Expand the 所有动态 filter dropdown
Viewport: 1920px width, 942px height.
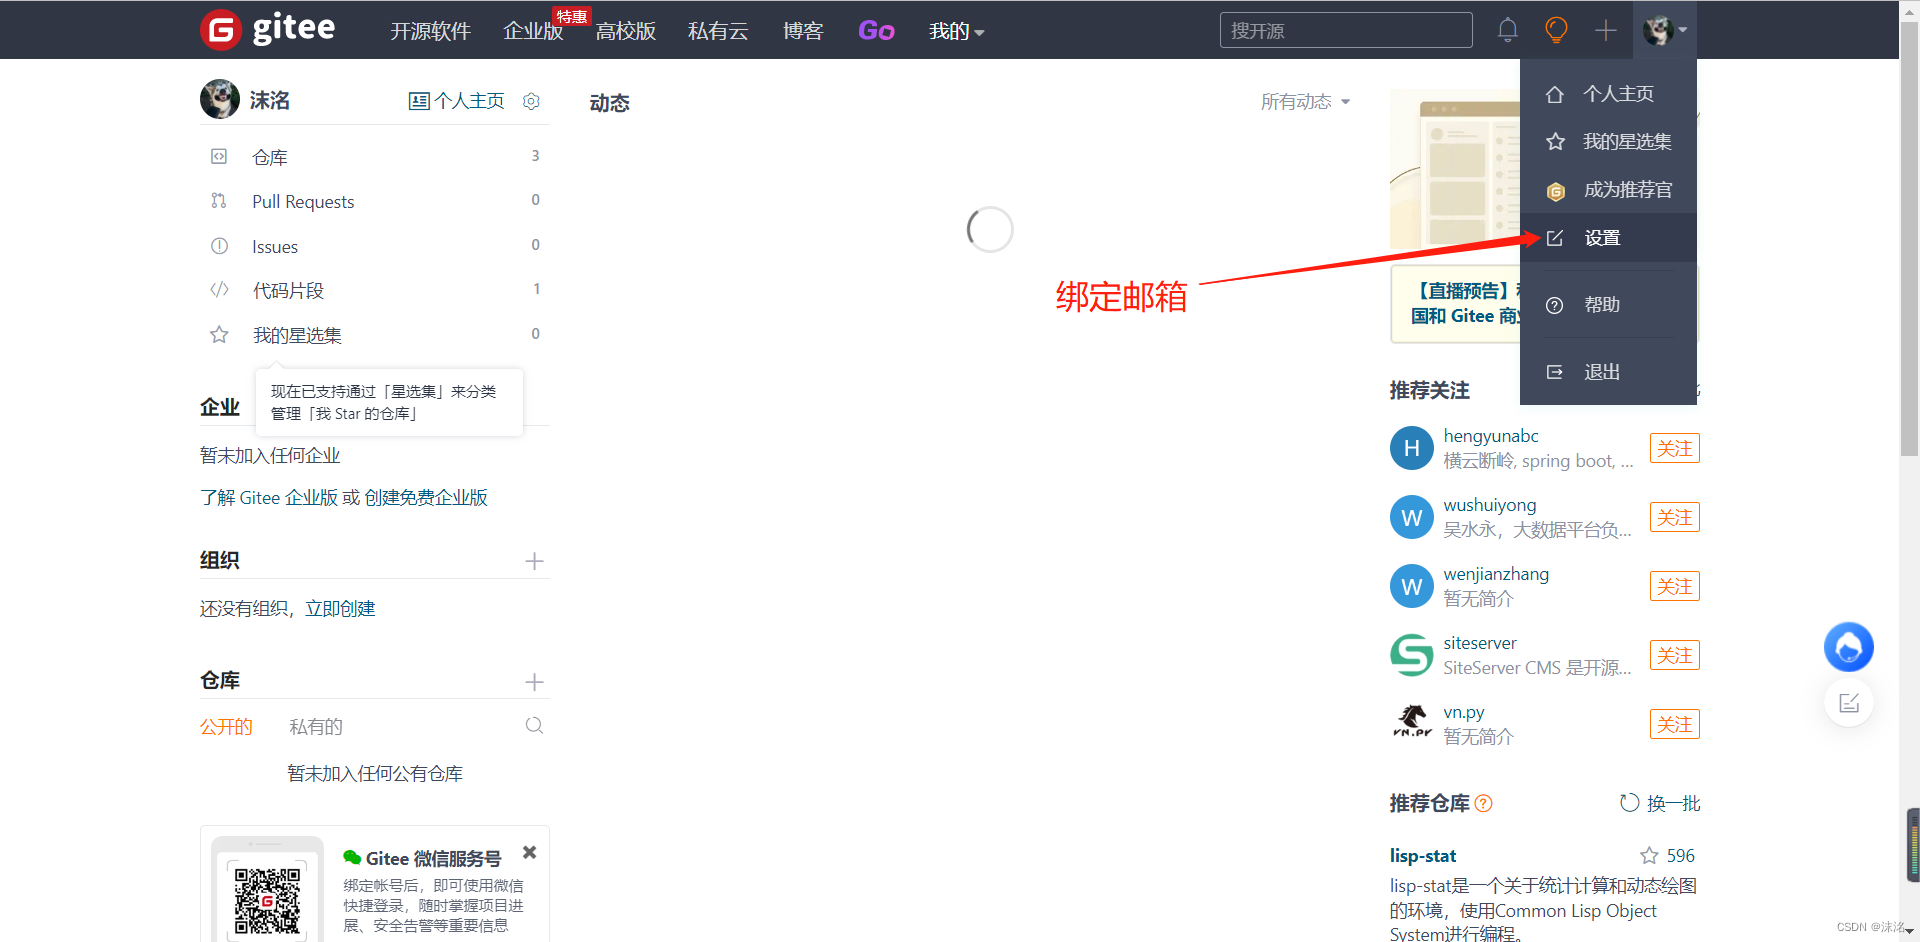coord(1305,102)
